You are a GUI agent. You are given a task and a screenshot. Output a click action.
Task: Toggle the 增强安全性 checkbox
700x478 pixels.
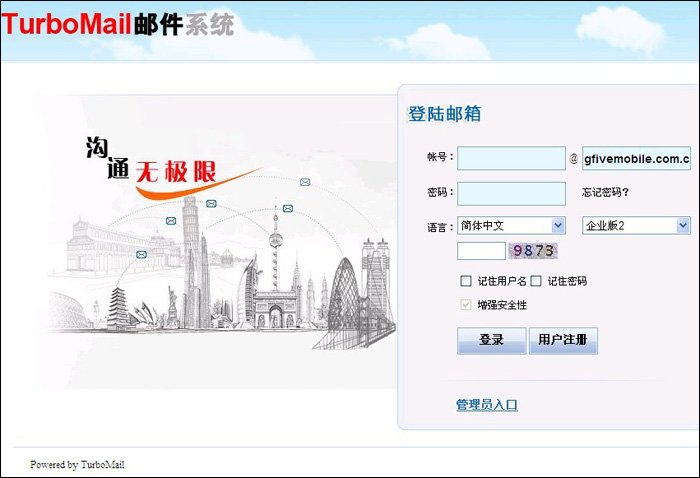(x=465, y=304)
